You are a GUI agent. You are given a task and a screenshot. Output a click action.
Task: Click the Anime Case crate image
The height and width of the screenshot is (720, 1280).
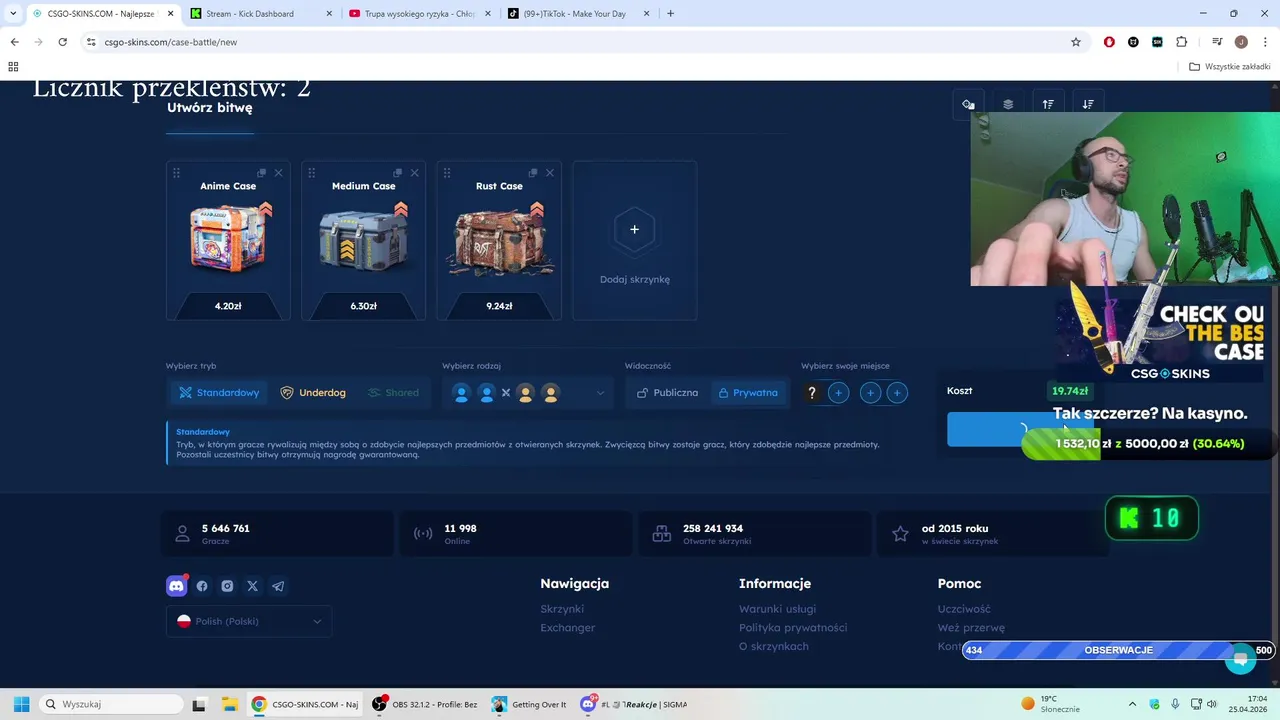pyautogui.click(x=228, y=239)
